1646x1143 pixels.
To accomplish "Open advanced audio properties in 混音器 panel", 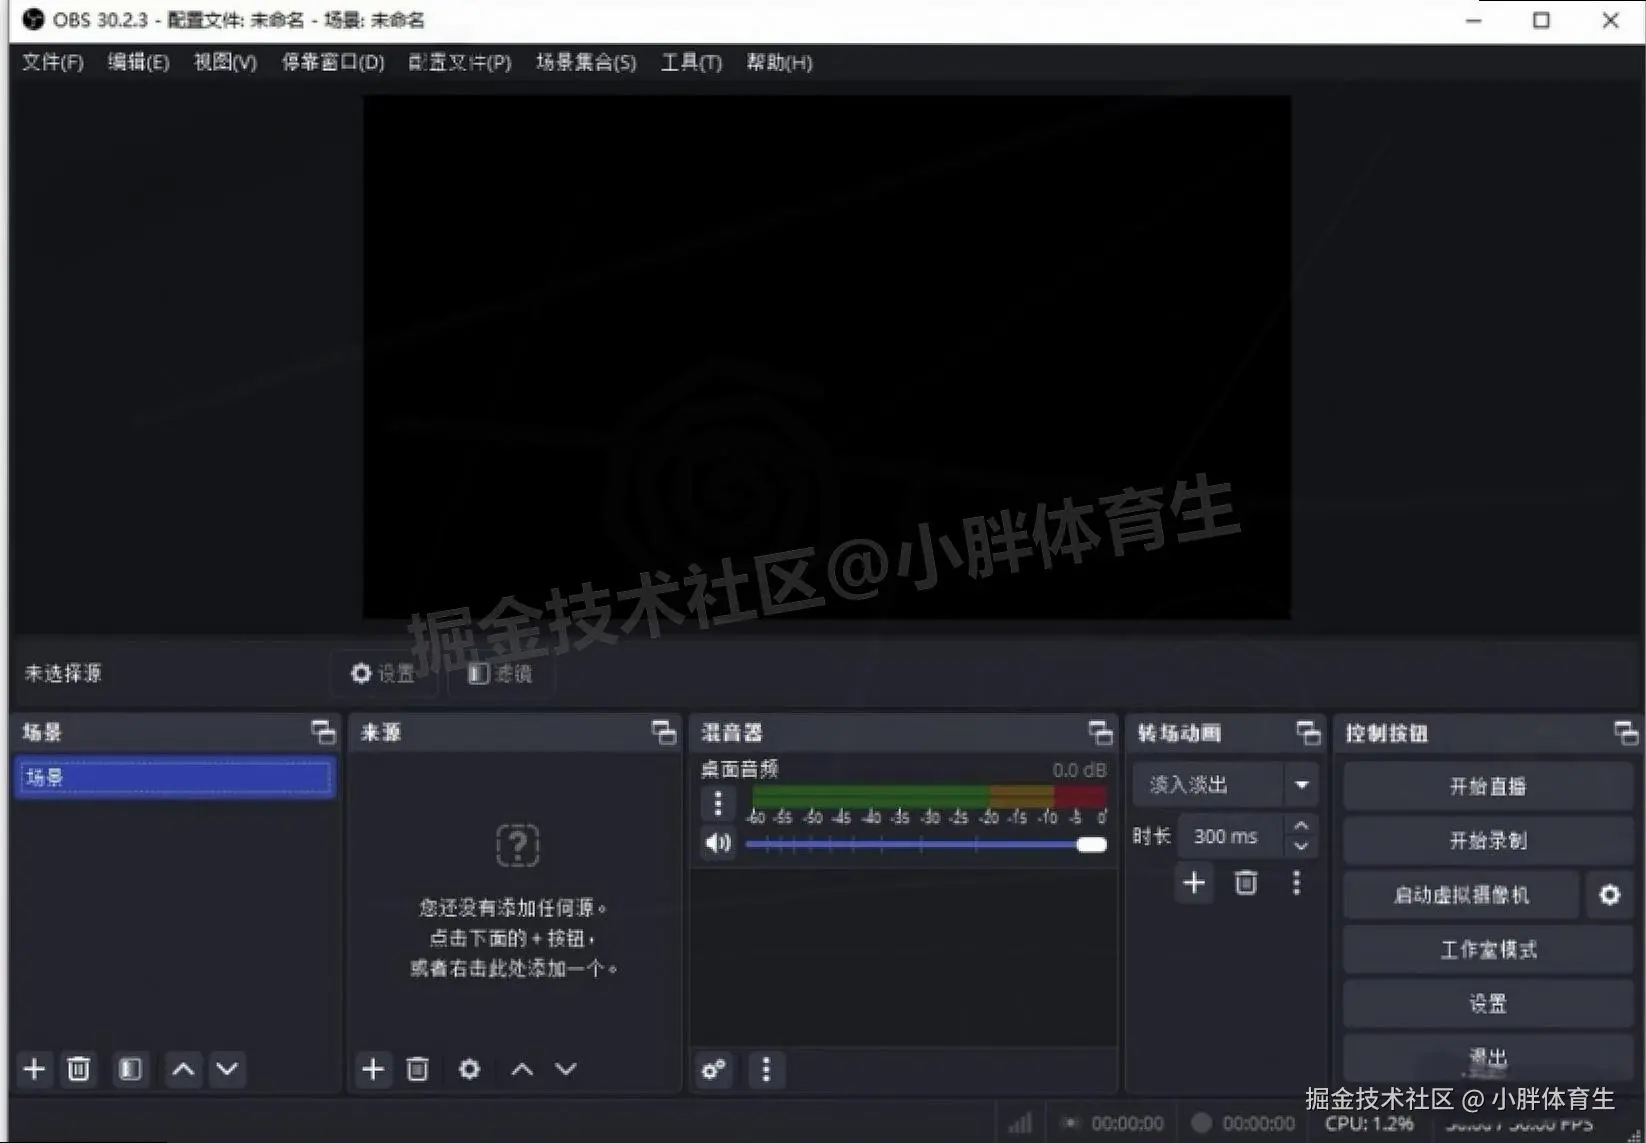I will [713, 1070].
